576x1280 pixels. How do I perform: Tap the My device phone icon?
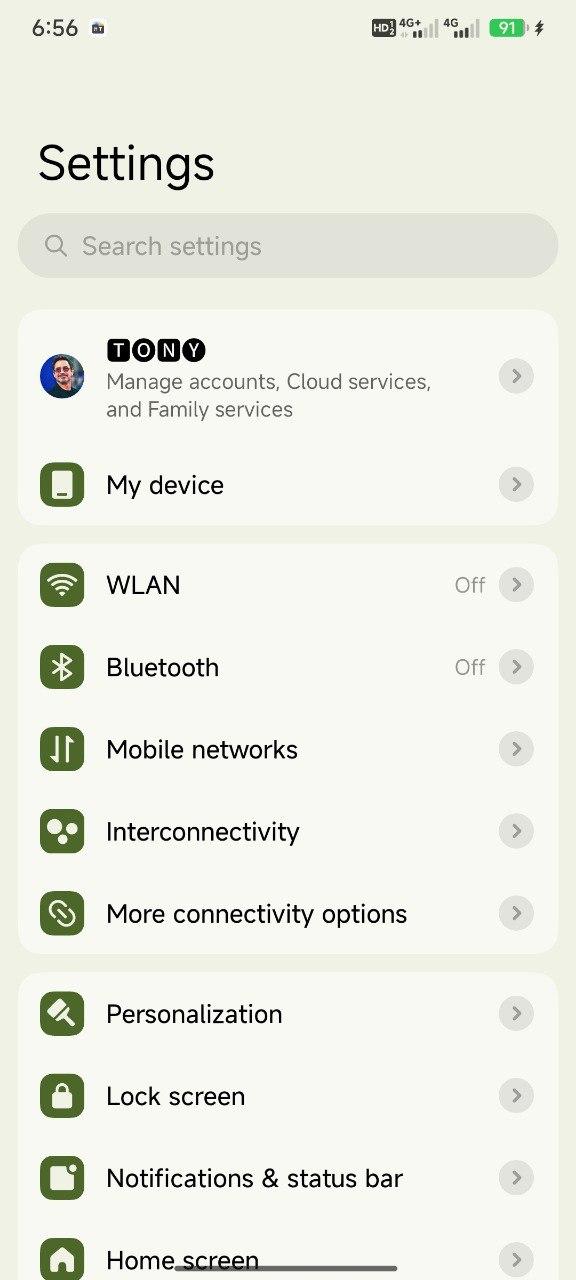[x=62, y=485]
